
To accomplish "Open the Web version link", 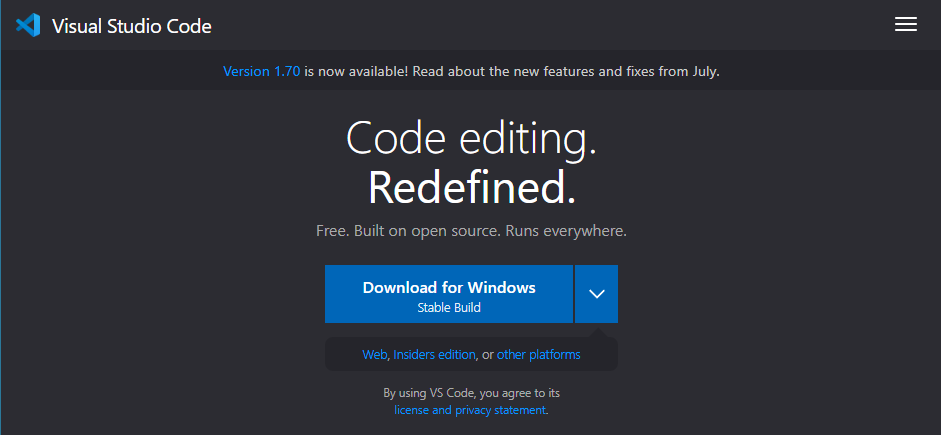I will coord(374,355).
